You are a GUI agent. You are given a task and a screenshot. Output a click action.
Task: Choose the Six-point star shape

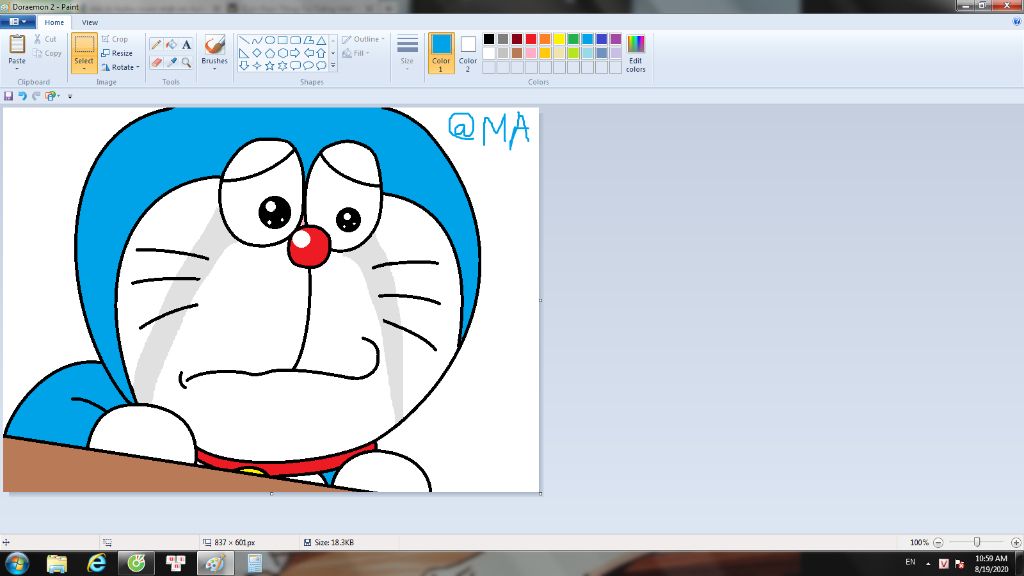point(282,65)
